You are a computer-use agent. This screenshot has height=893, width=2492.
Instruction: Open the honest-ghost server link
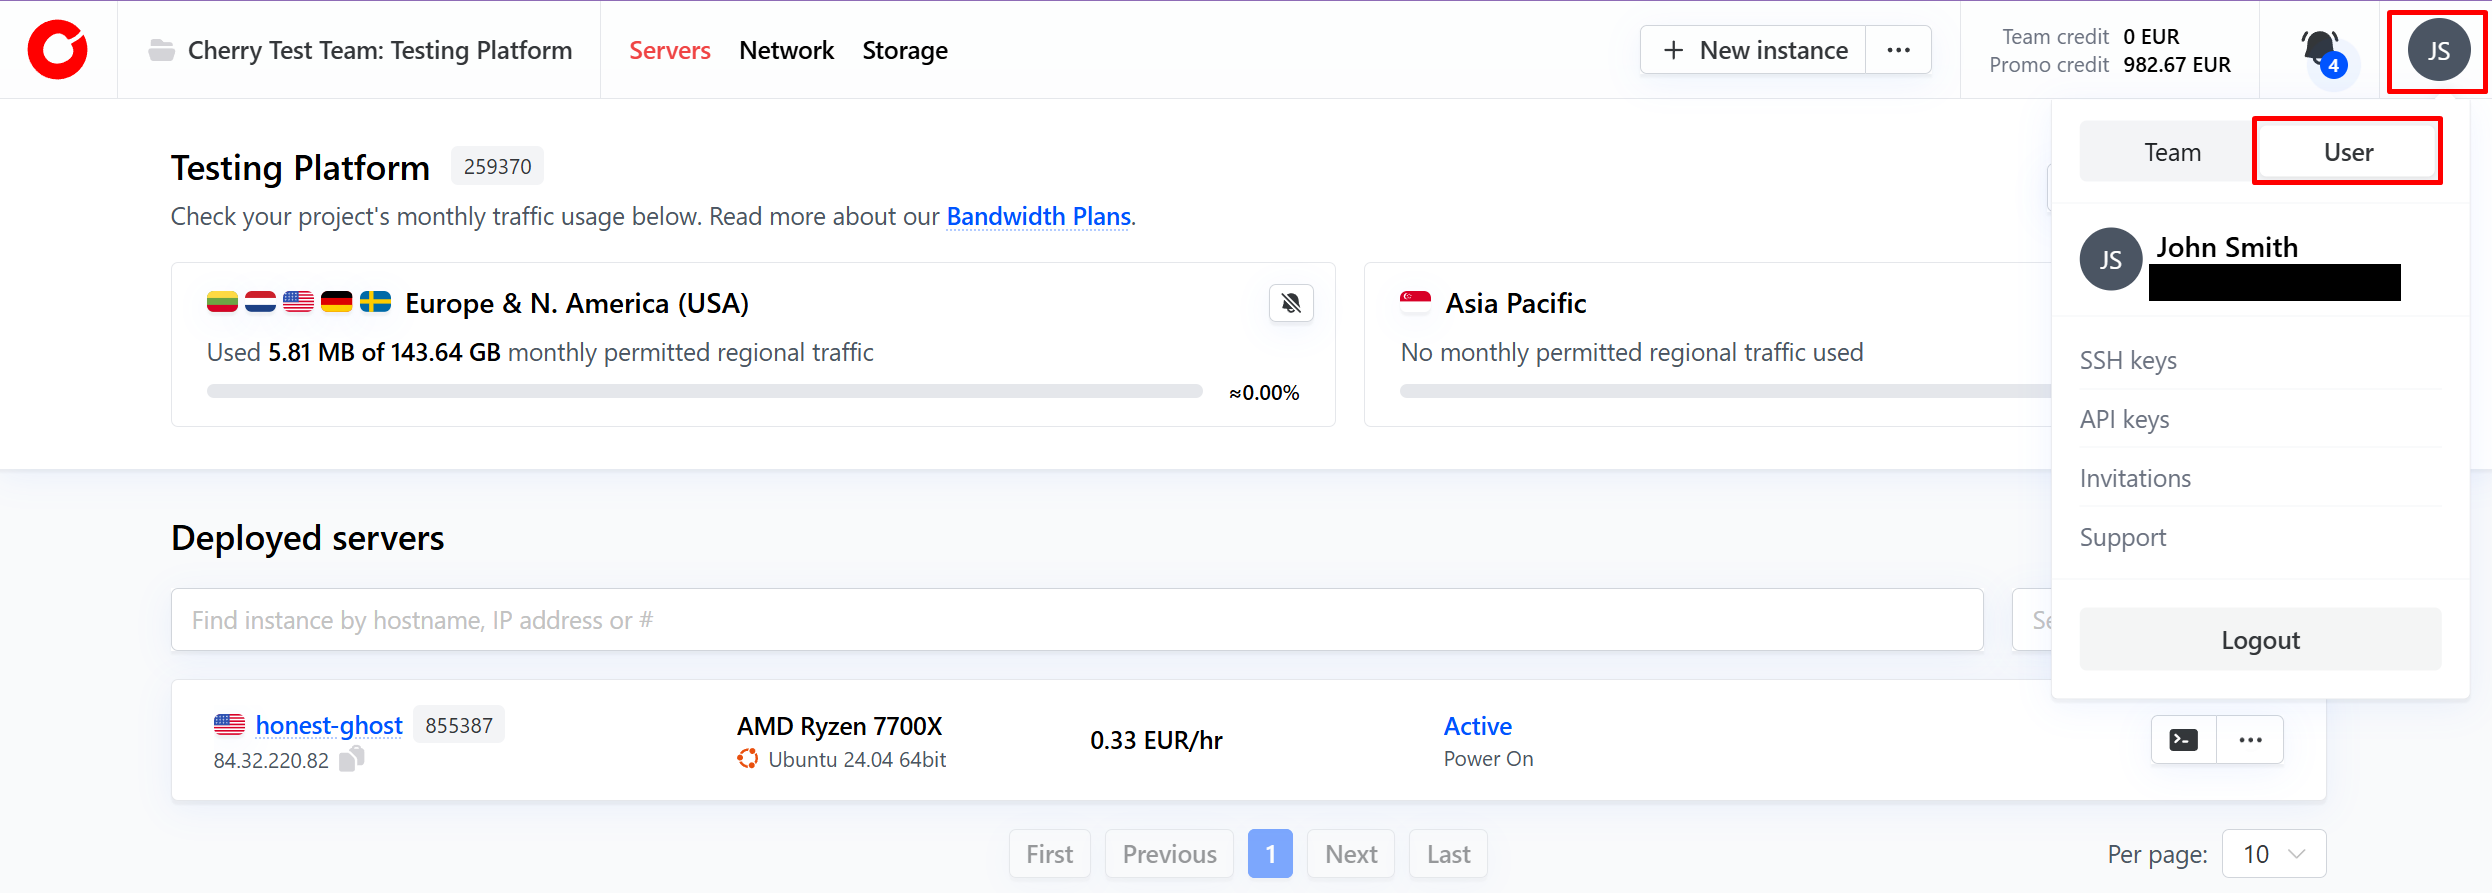[x=328, y=725]
